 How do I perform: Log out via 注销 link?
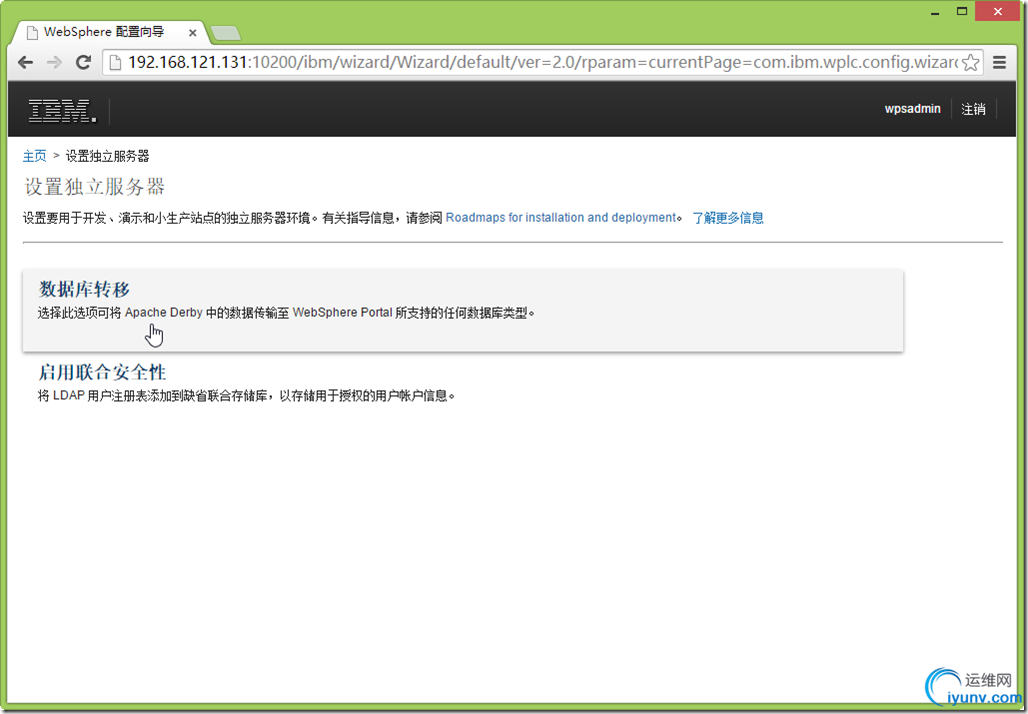point(974,109)
